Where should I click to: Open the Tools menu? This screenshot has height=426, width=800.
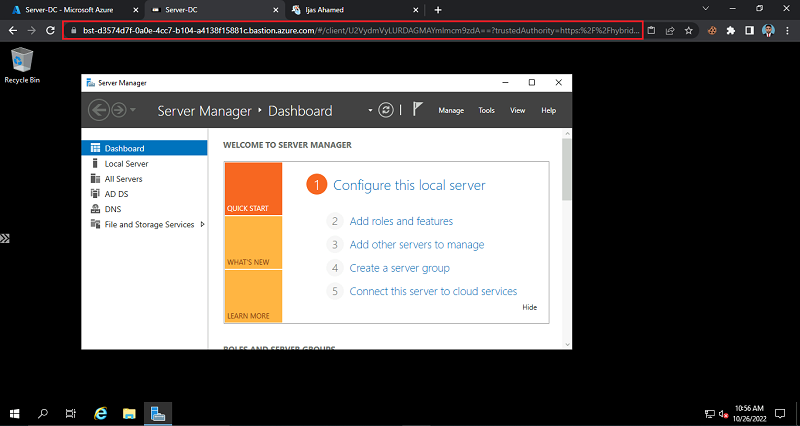[x=486, y=110]
